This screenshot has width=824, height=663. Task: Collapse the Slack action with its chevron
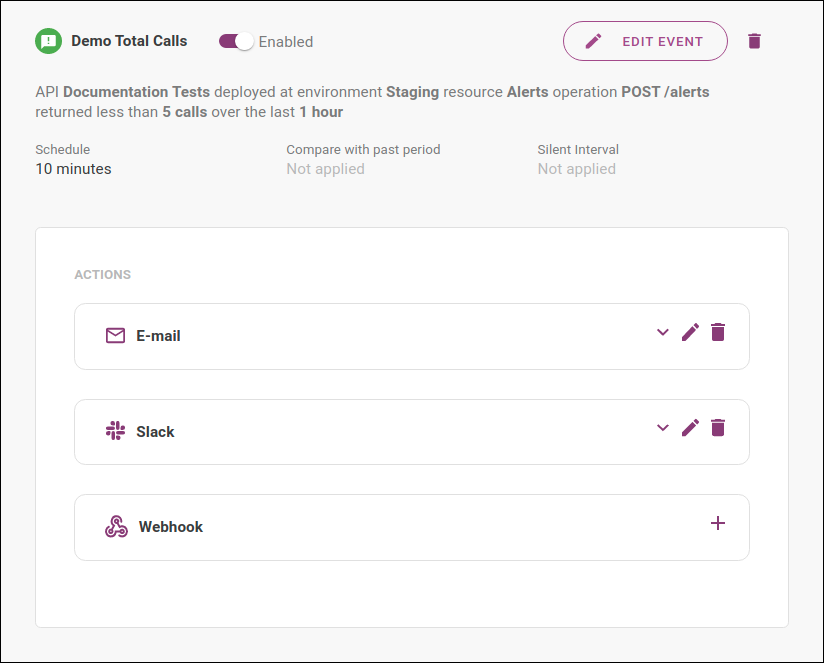tap(662, 427)
